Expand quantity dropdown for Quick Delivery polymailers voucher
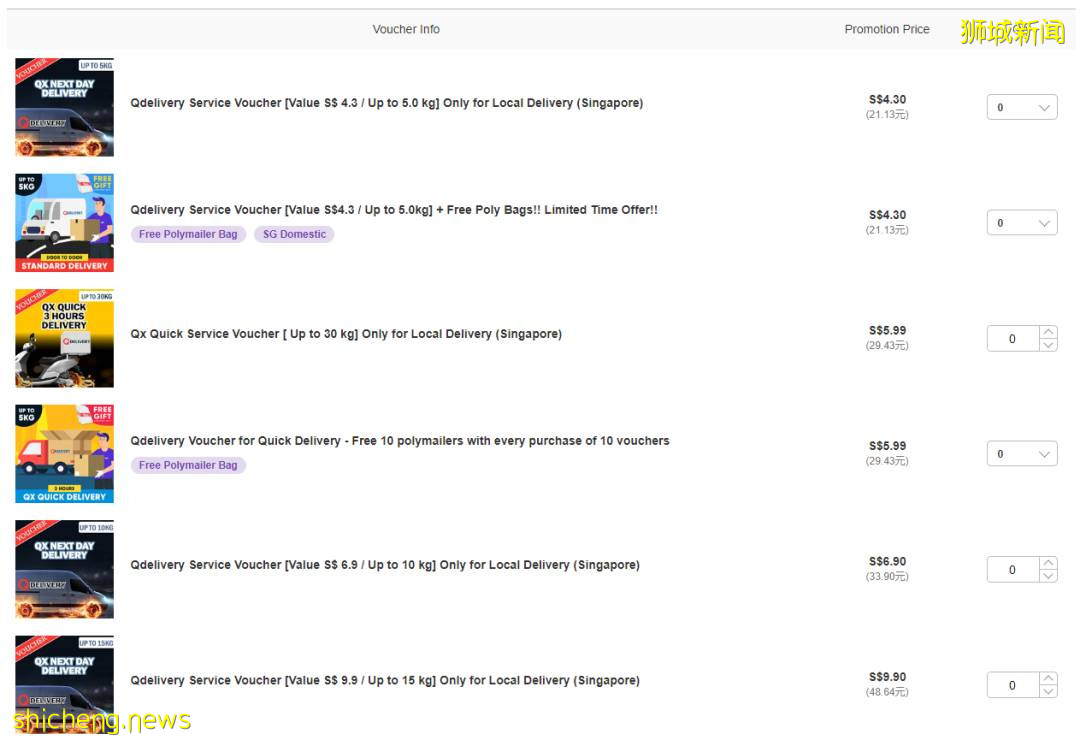 (1021, 454)
